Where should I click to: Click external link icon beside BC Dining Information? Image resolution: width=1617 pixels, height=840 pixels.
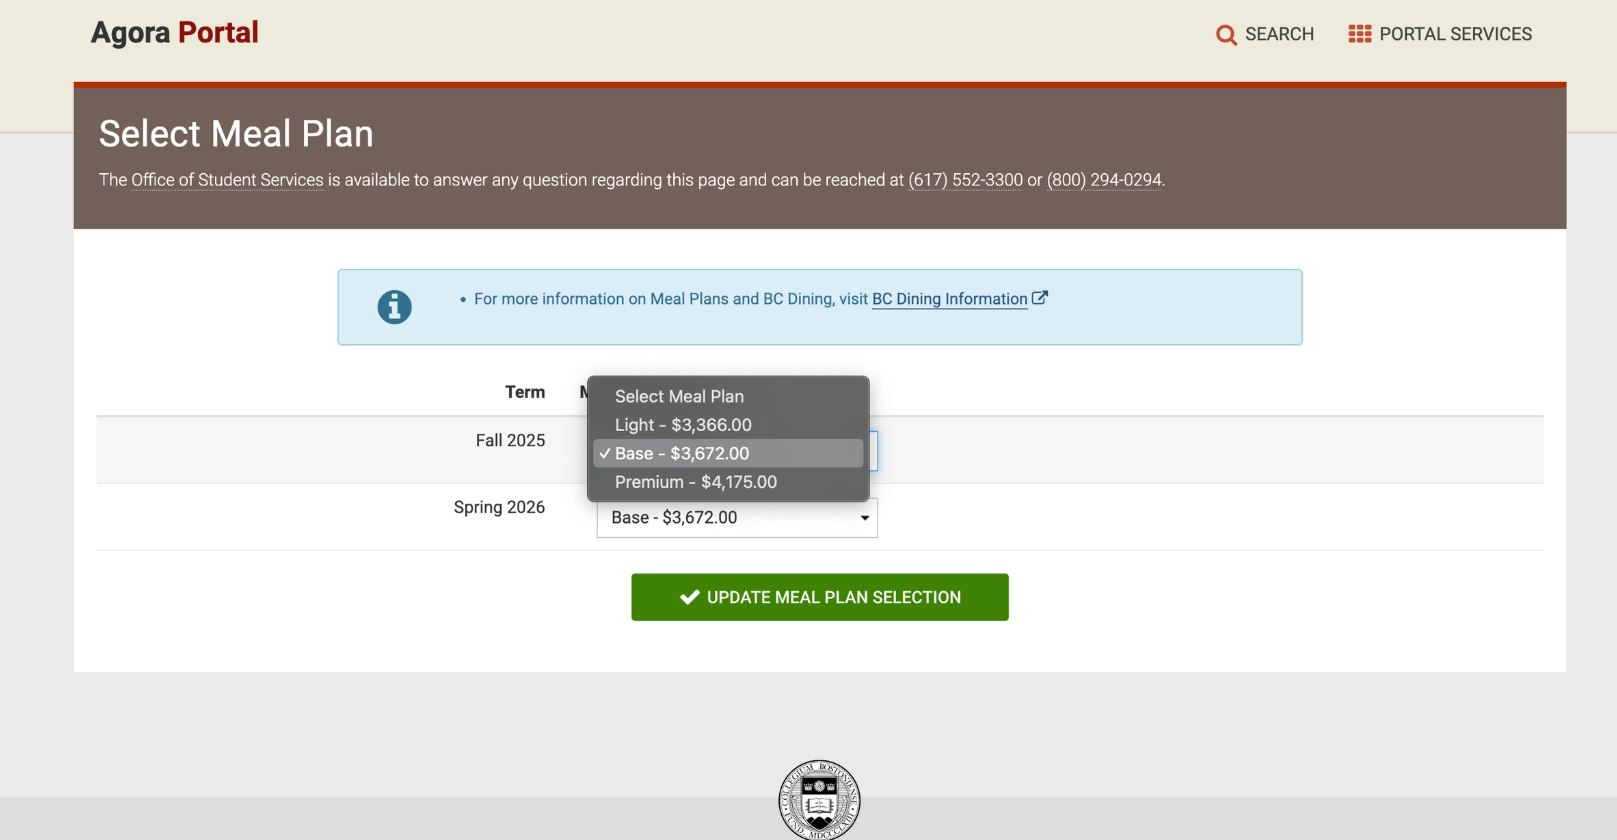pos(1040,298)
